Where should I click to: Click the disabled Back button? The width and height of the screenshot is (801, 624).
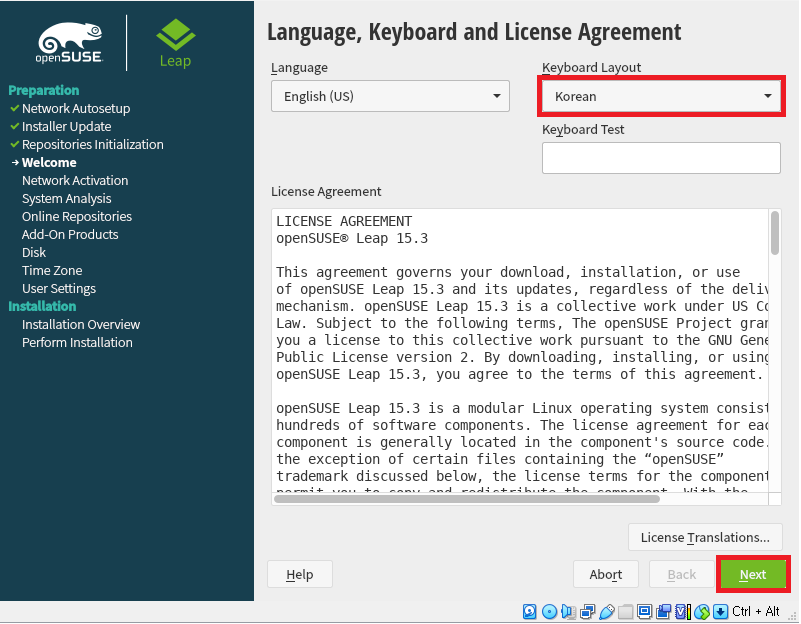pyautogui.click(x=681, y=574)
